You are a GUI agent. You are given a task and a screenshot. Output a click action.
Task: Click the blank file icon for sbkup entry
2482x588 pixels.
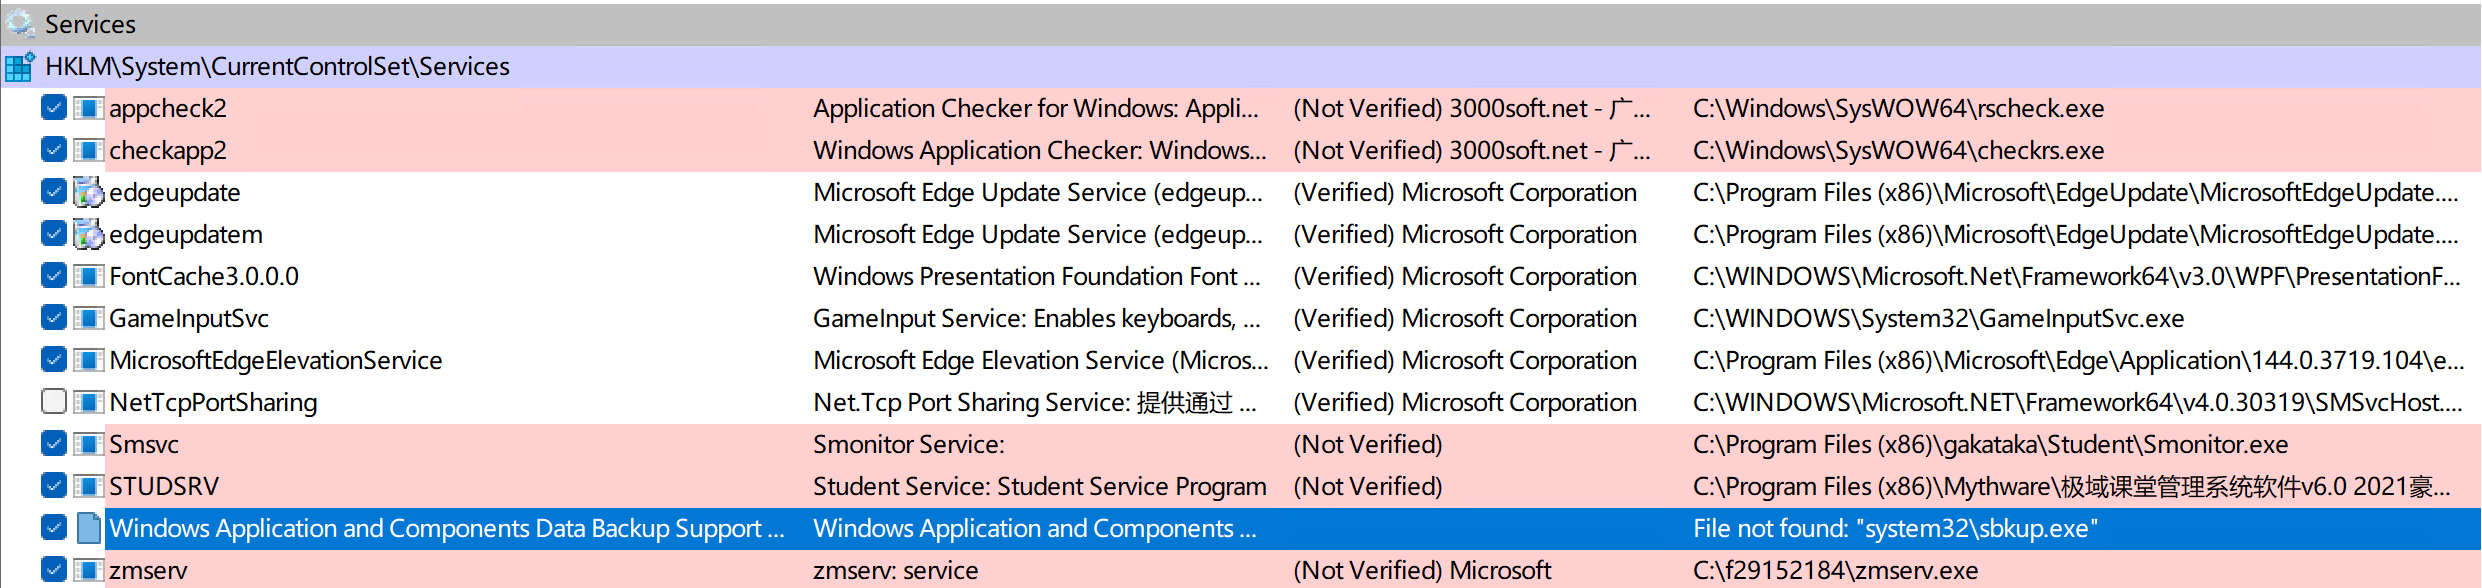tap(89, 528)
